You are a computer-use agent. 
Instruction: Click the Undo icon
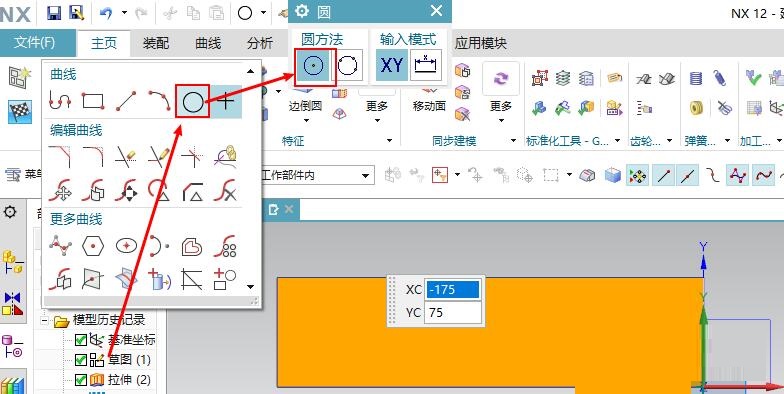(x=106, y=12)
